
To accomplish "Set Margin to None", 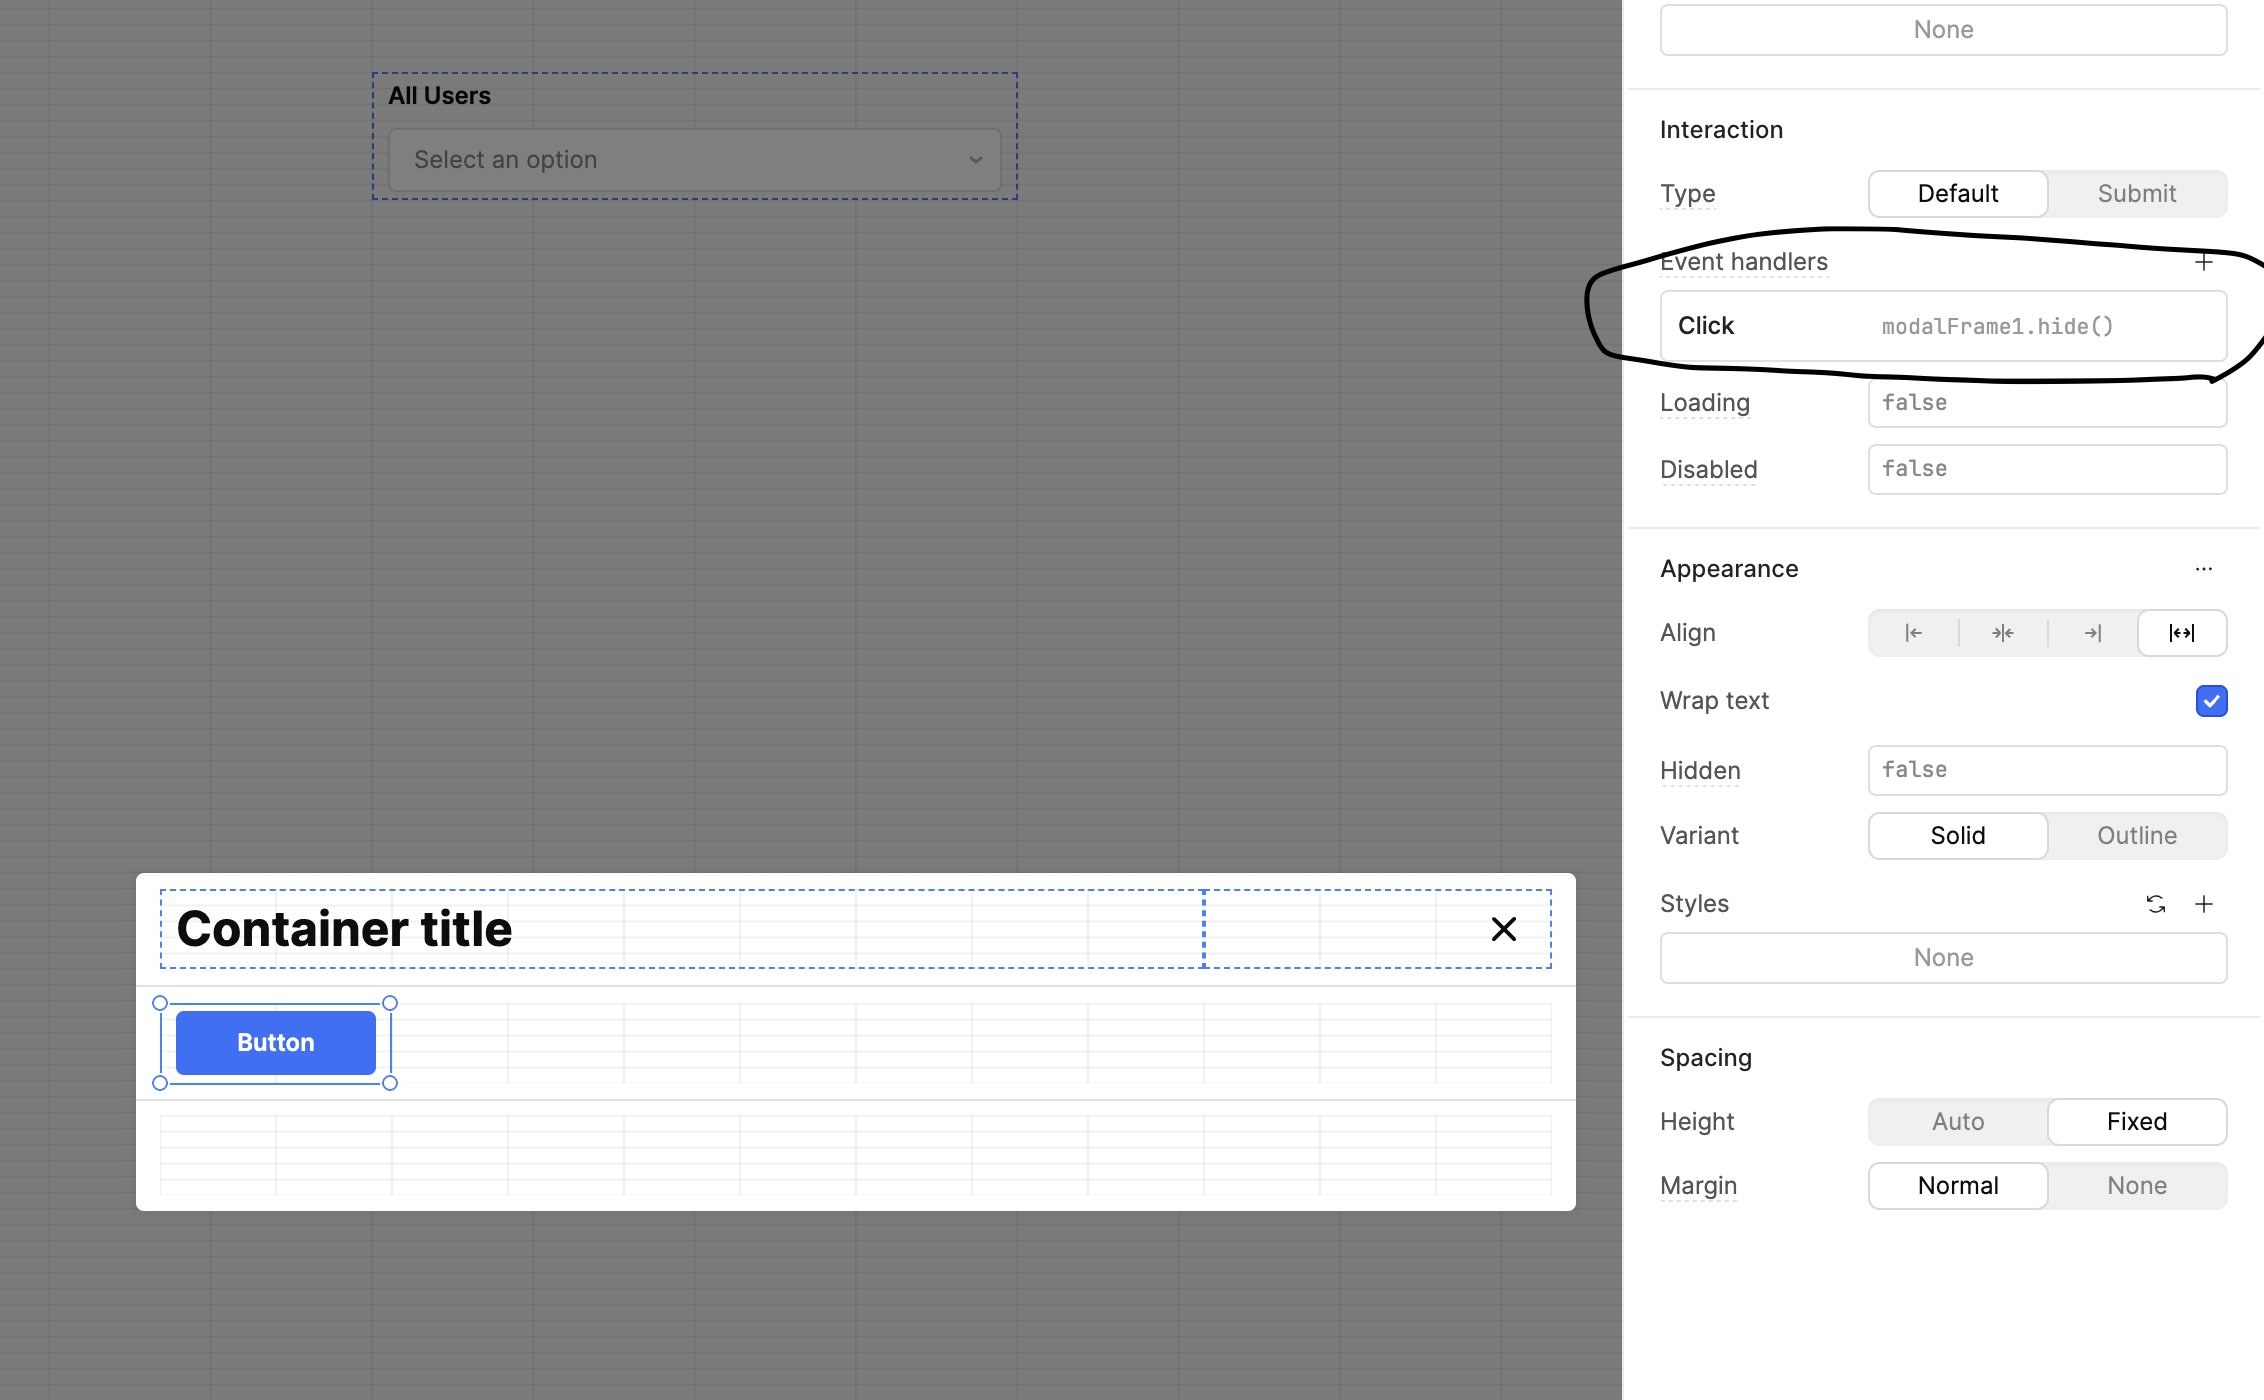I will click(2136, 1186).
